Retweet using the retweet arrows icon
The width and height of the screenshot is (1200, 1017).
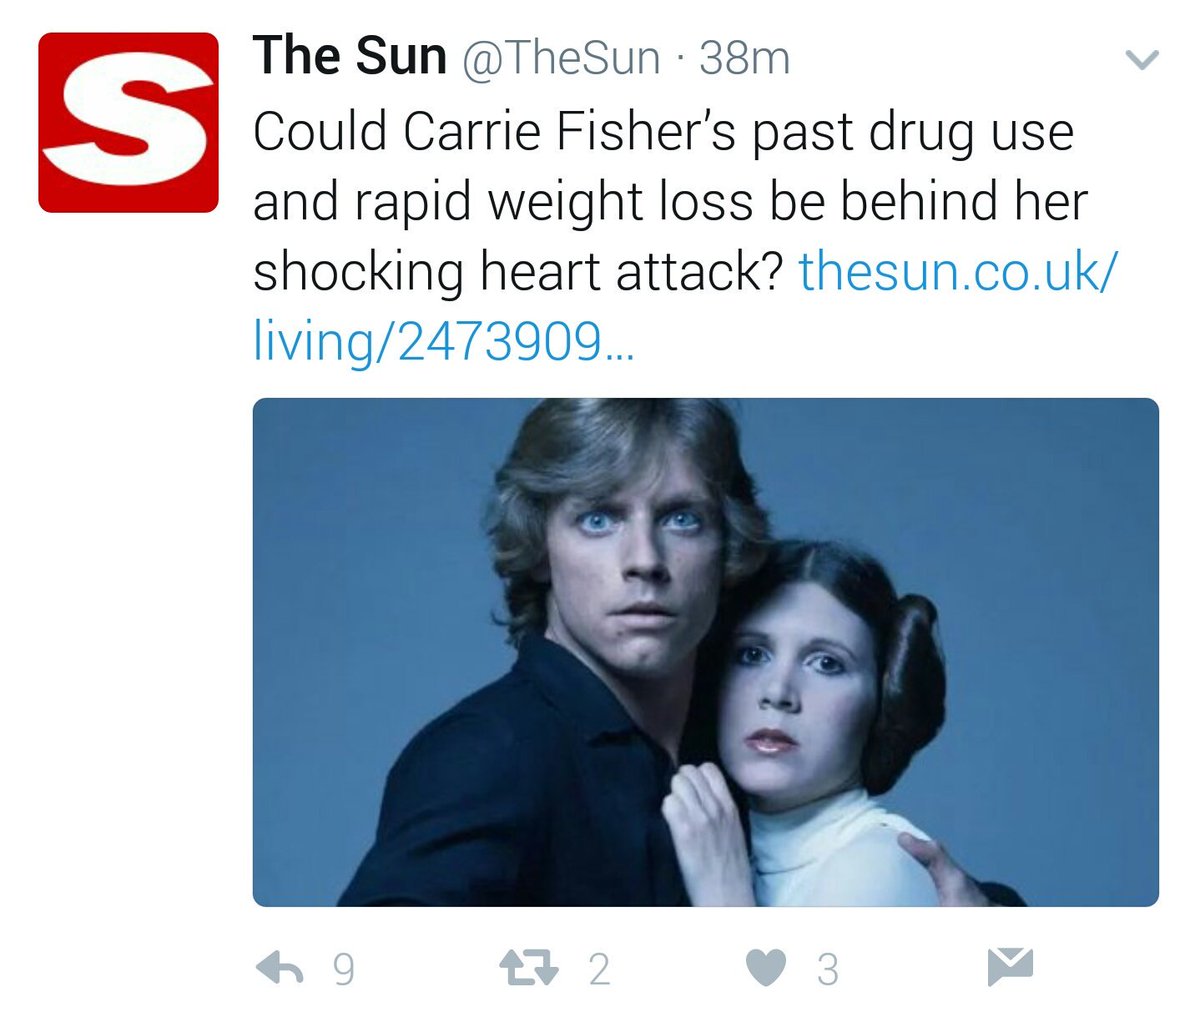(529, 967)
